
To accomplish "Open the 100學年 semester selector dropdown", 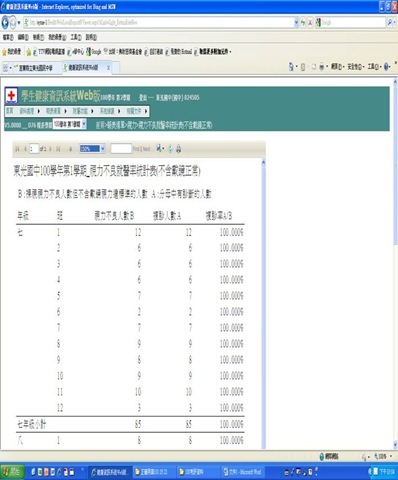I will click(70, 124).
